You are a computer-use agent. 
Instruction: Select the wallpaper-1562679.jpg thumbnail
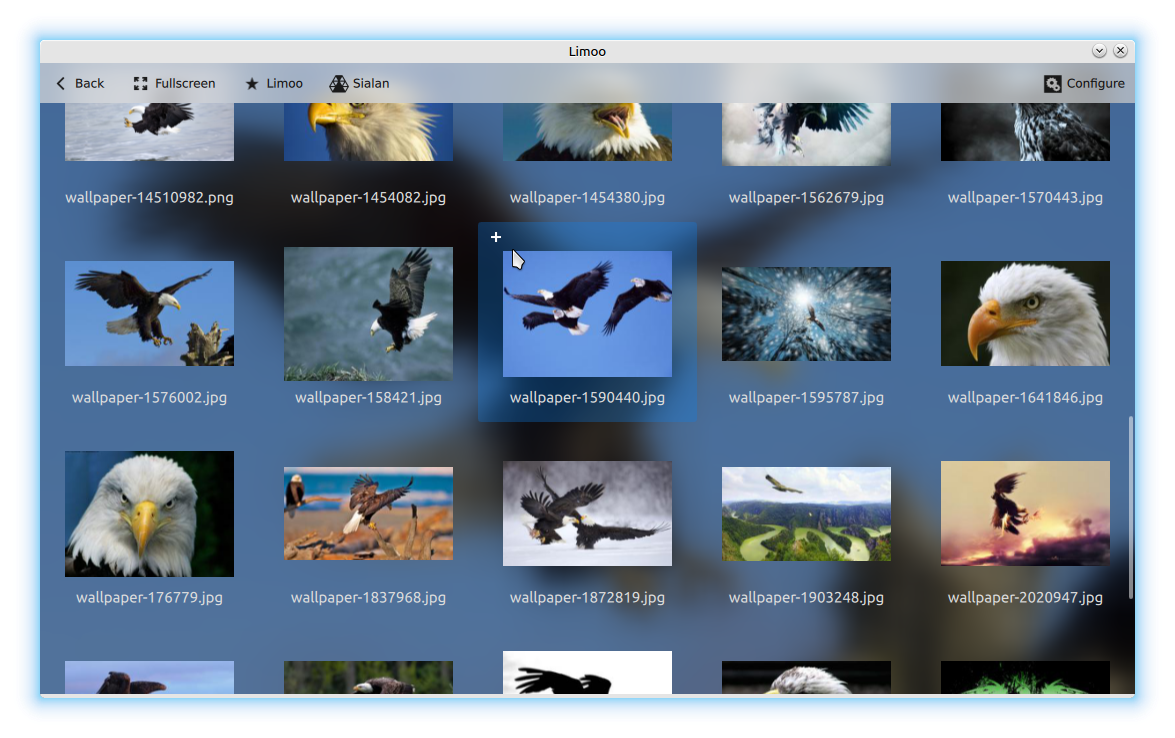pos(806,134)
